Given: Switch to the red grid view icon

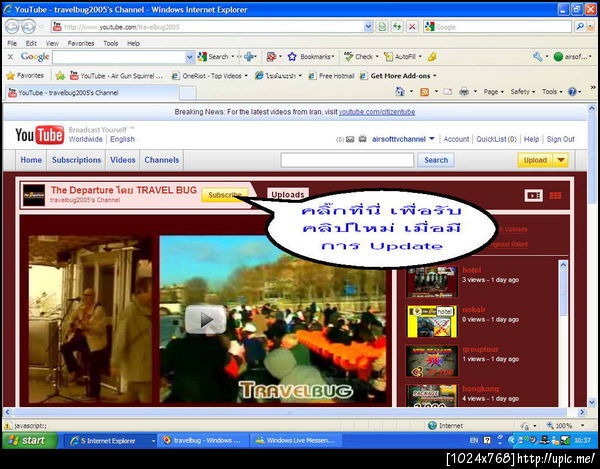Looking at the screenshot, I should point(555,196).
